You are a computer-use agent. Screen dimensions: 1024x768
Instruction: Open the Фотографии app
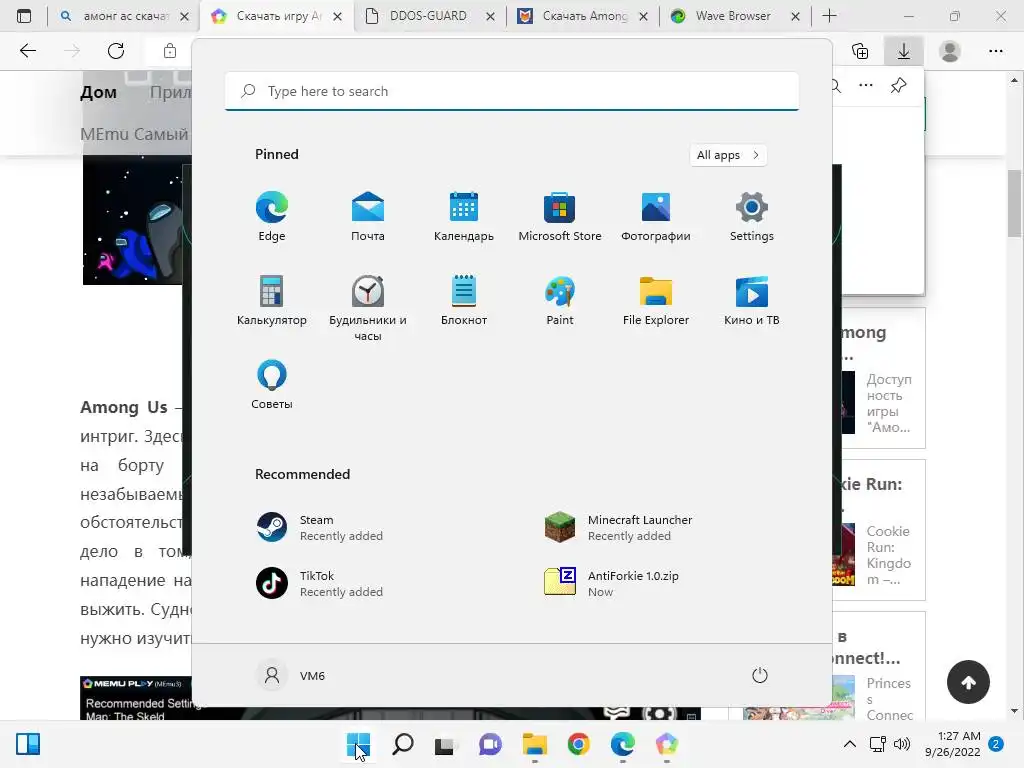click(656, 217)
